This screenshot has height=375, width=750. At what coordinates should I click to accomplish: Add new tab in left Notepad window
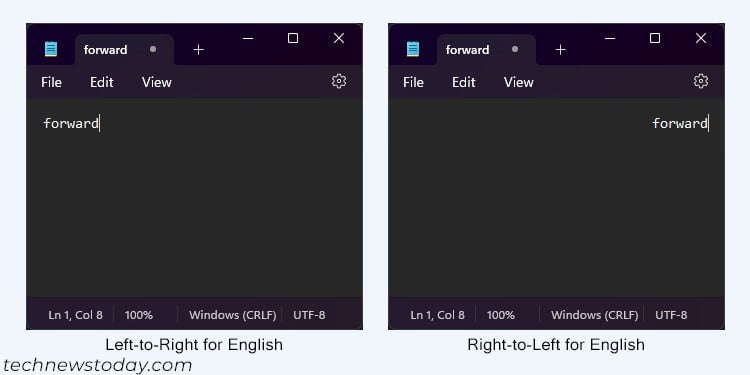coord(199,50)
